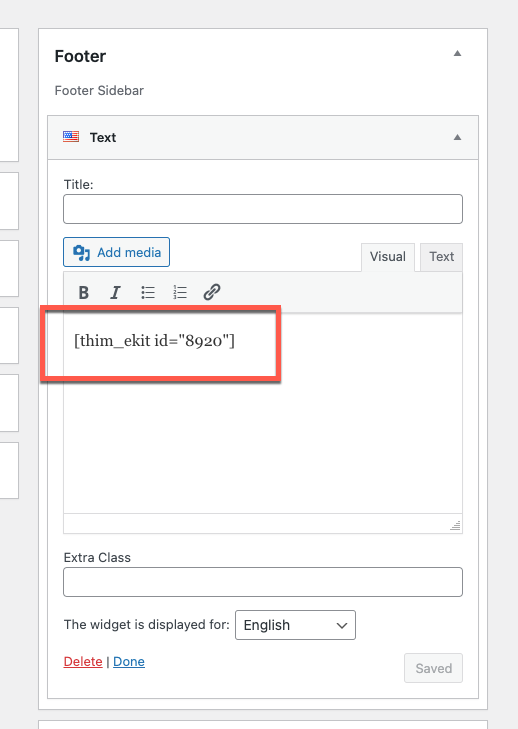This screenshot has height=729, width=518.
Task: Collapse the Footer sidebar panel
Action: pos(458,53)
